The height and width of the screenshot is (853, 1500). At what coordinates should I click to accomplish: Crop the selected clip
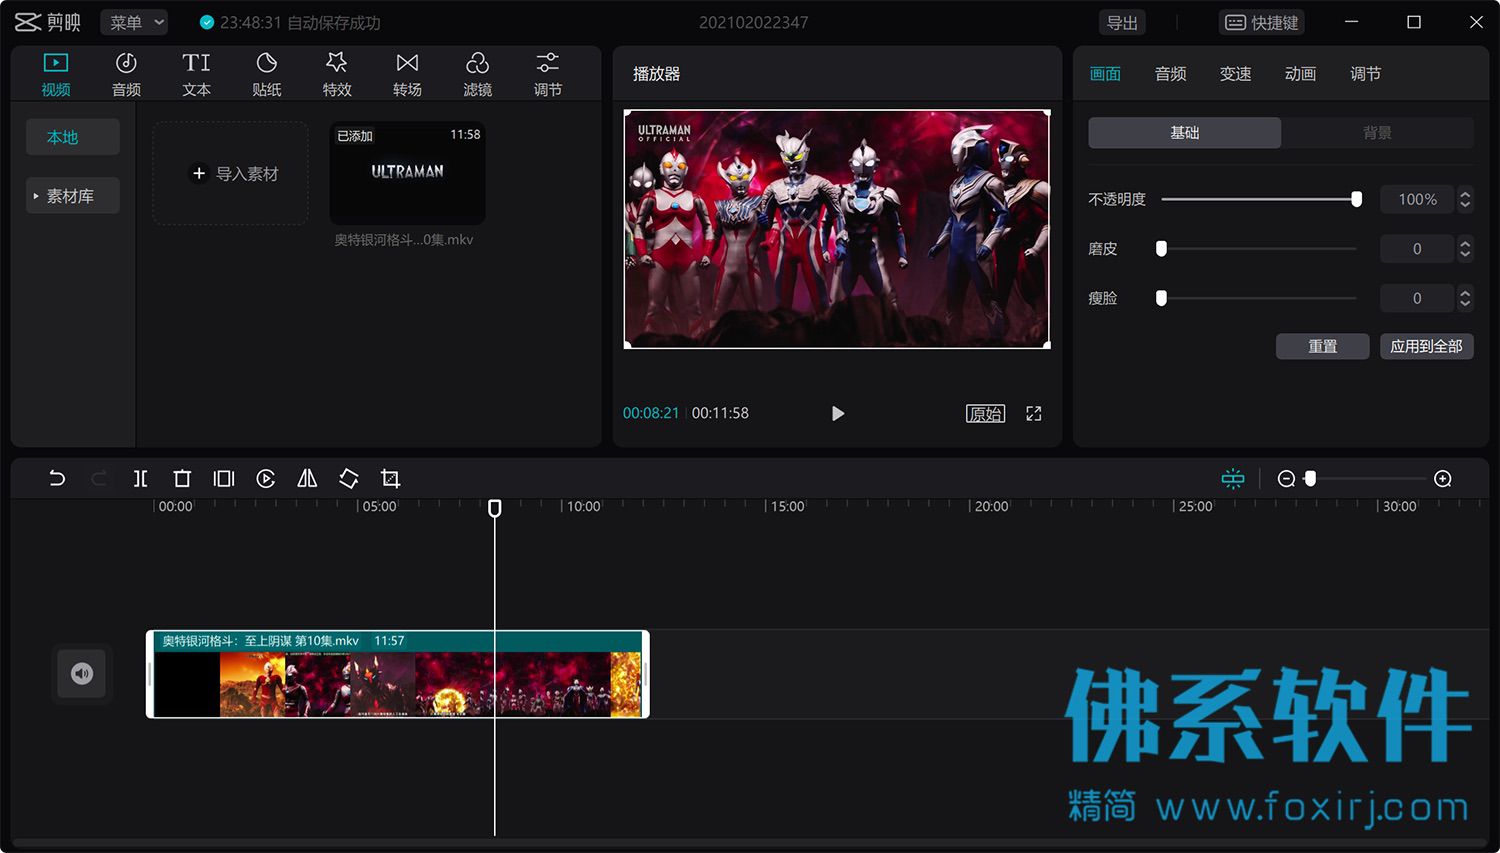pos(390,479)
